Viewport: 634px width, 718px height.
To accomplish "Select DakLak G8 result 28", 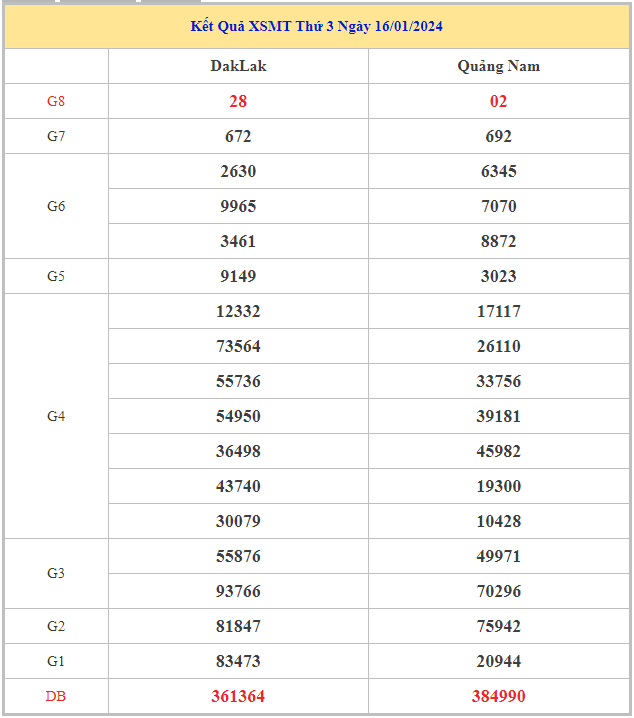I will coord(238,101).
